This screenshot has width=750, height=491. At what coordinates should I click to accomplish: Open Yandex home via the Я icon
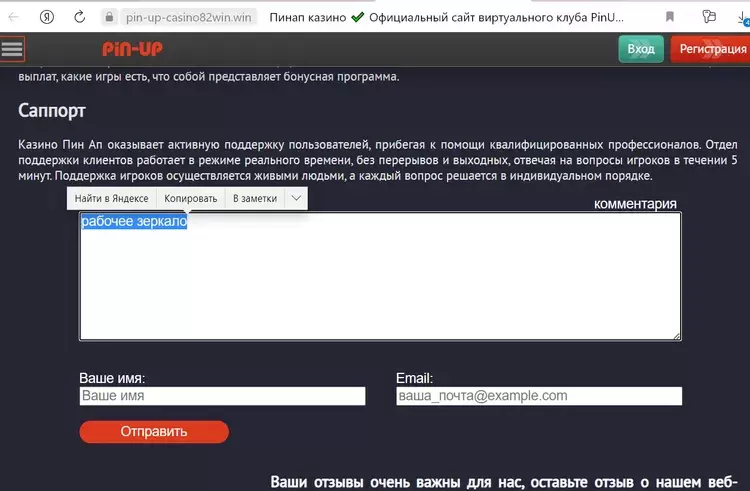pos(46,17)
